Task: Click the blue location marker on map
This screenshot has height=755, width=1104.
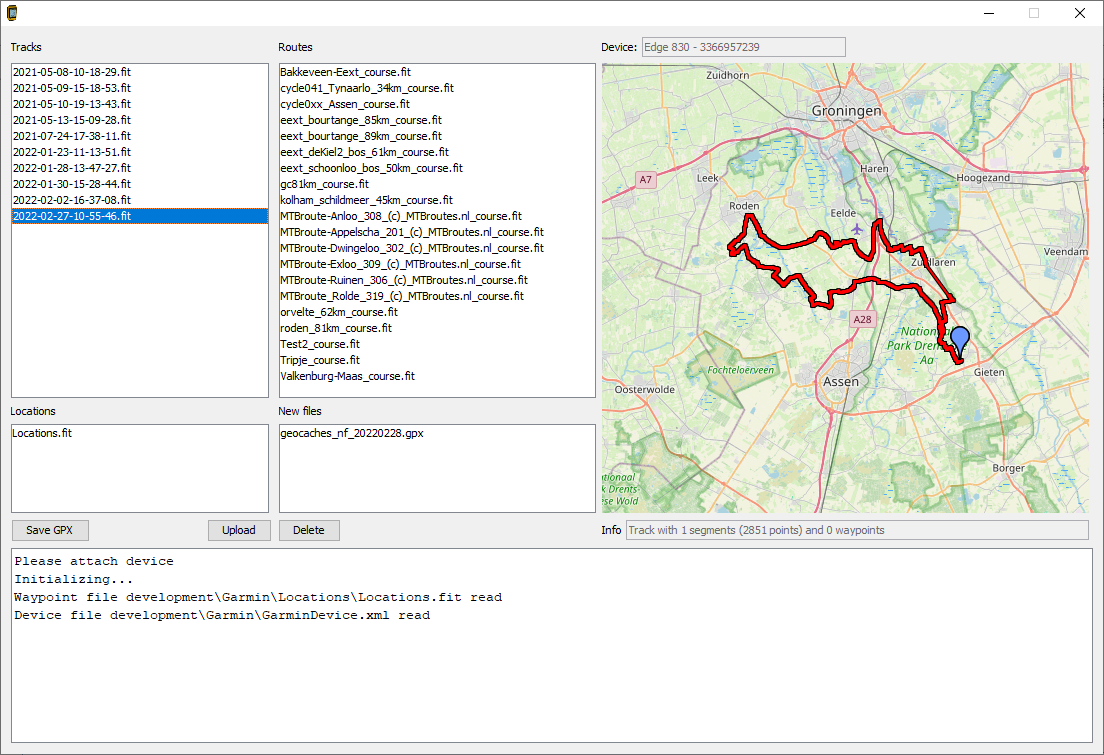Action: [960, 340]
